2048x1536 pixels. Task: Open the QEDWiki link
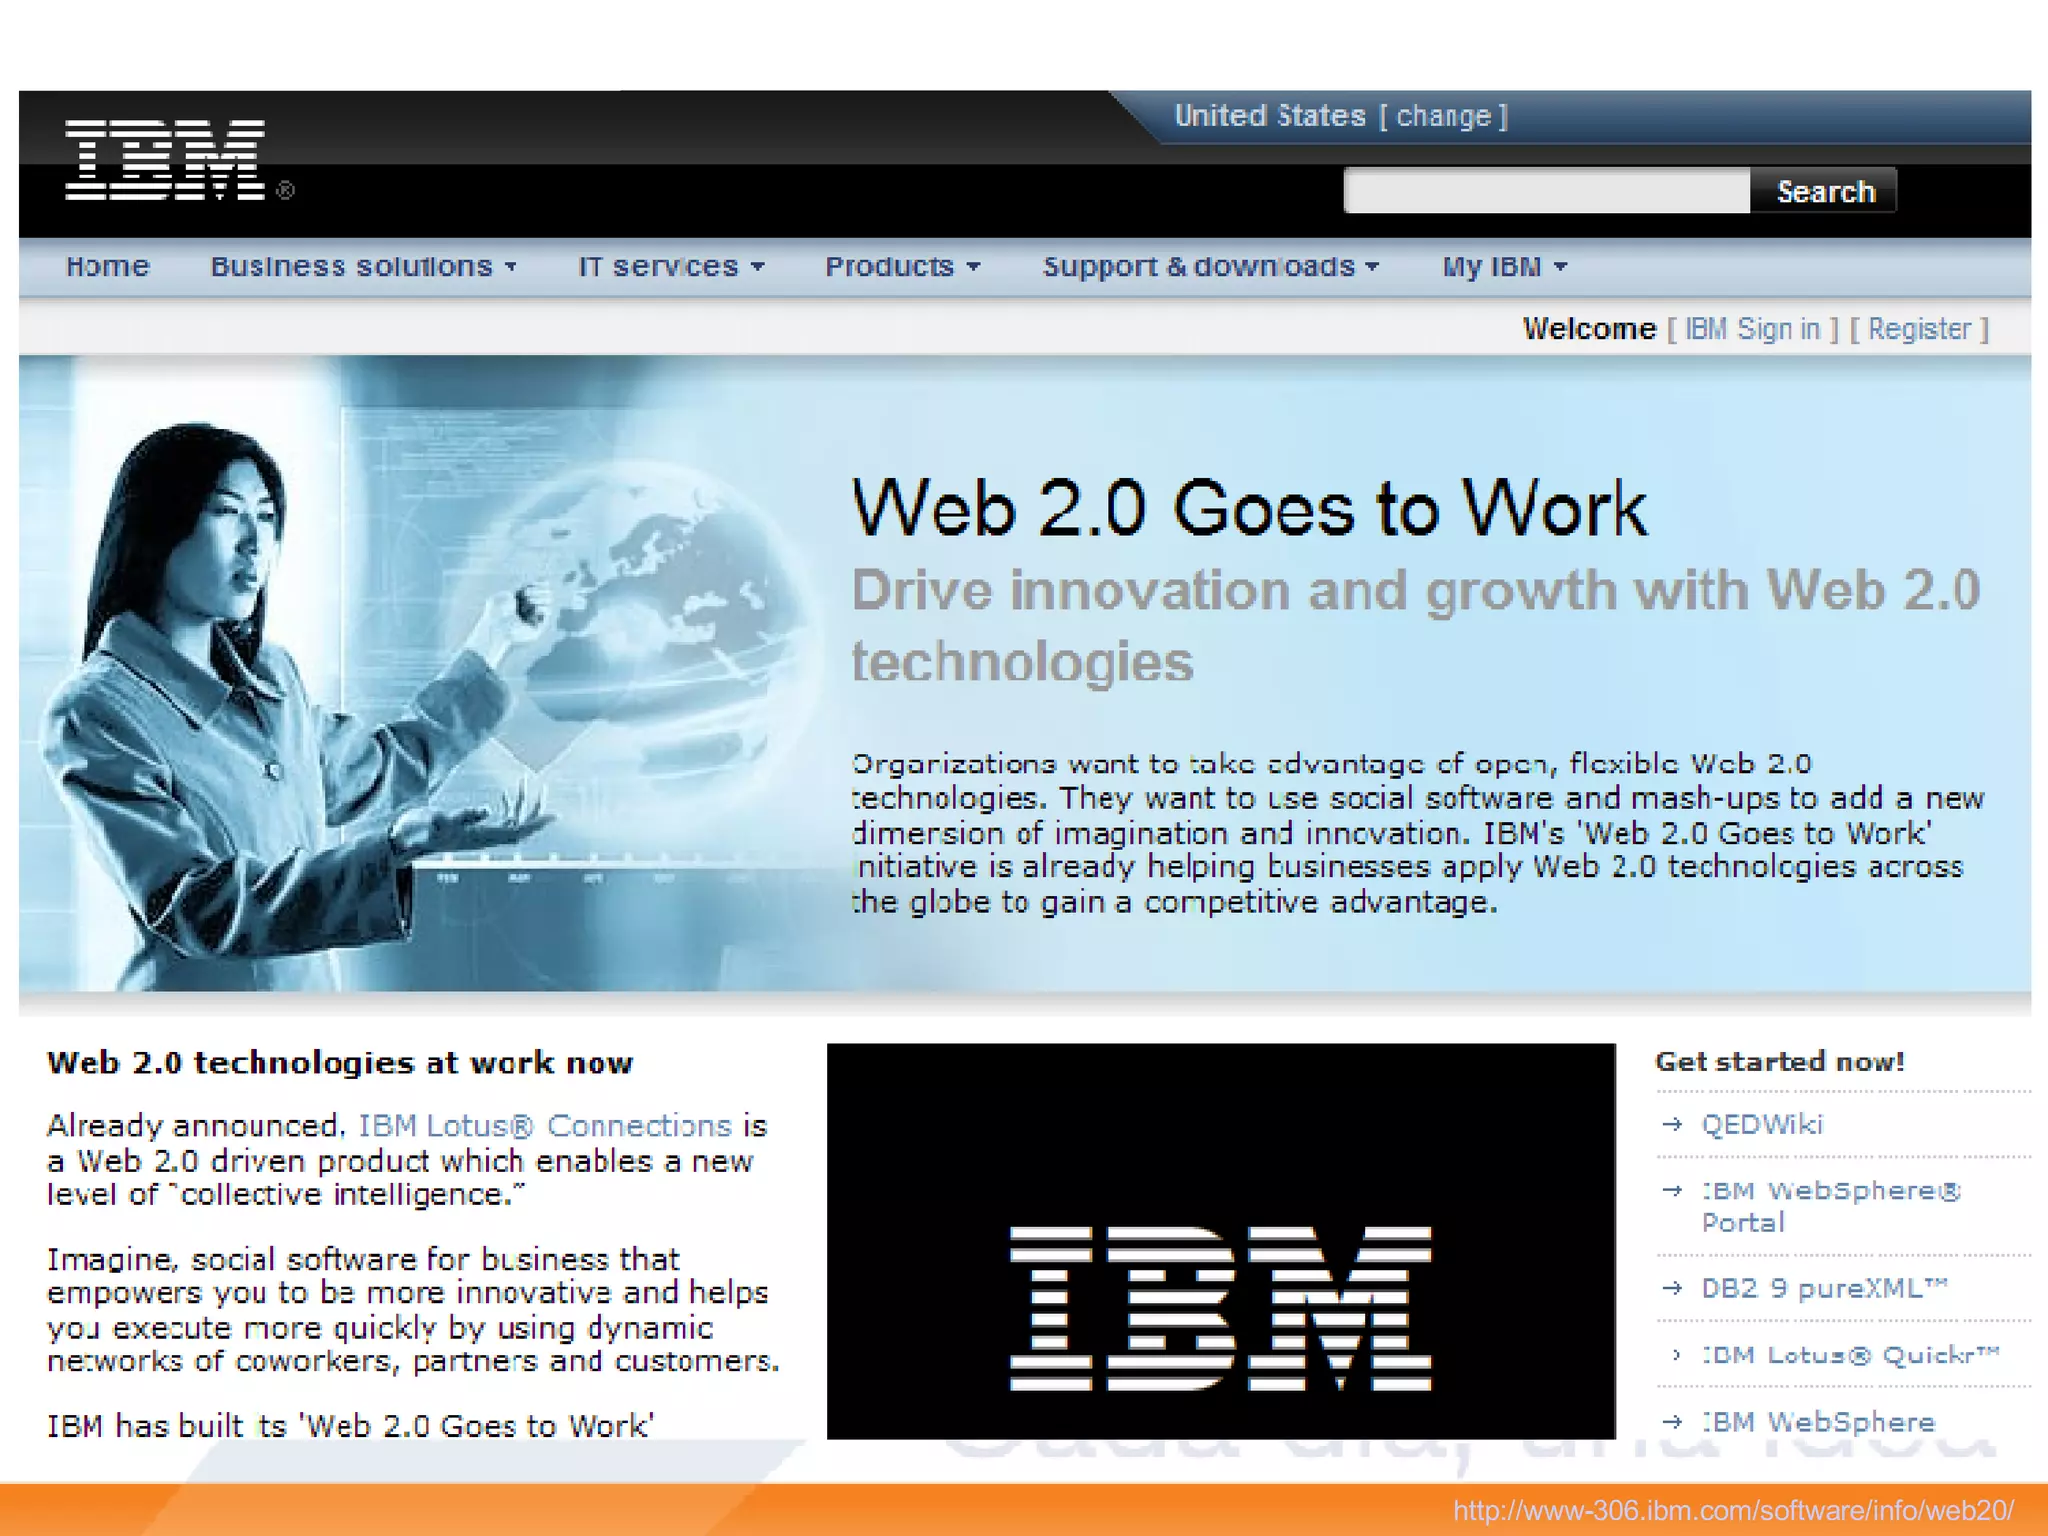[1762, 1125]
